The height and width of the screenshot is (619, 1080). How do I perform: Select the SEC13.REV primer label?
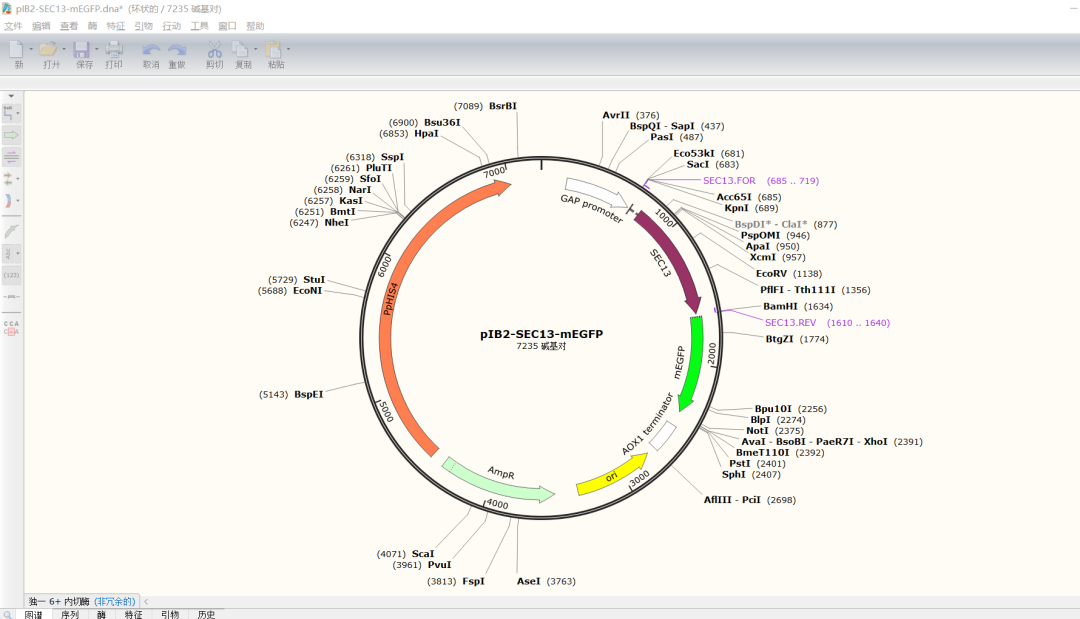[x=790, y=322]
